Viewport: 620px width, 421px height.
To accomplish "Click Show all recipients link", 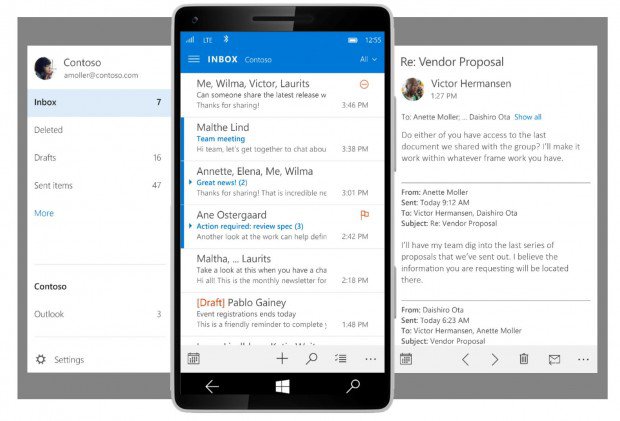I will tap(527, 117).
